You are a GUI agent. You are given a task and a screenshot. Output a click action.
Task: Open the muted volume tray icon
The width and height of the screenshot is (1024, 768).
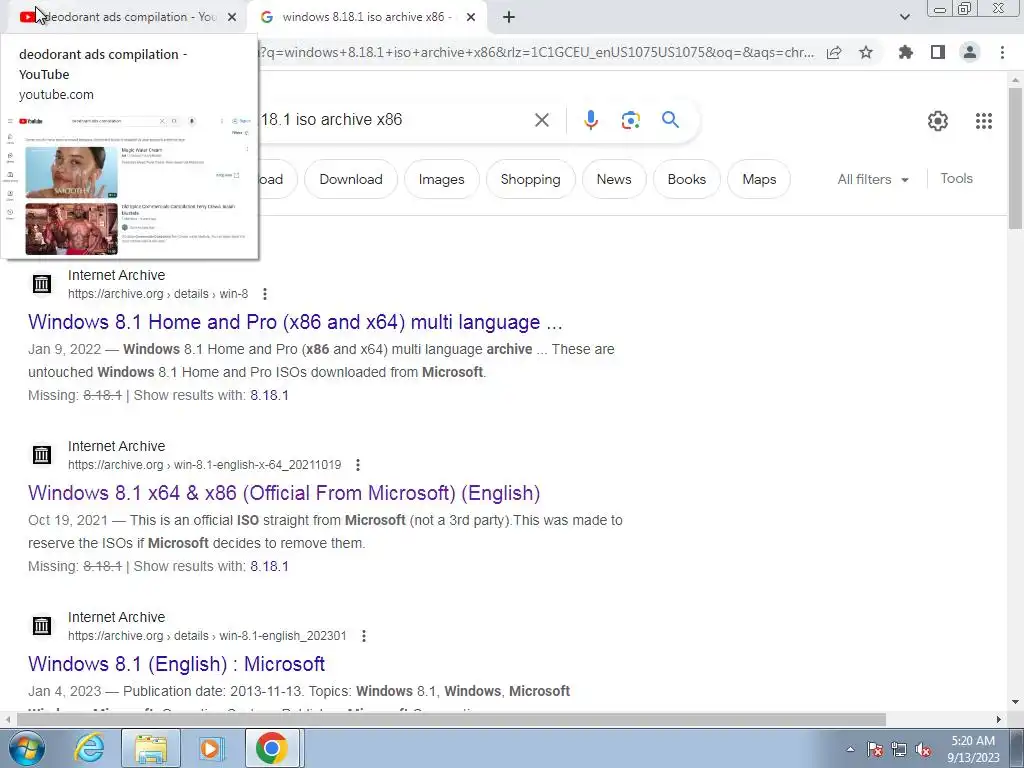(923, 749)
